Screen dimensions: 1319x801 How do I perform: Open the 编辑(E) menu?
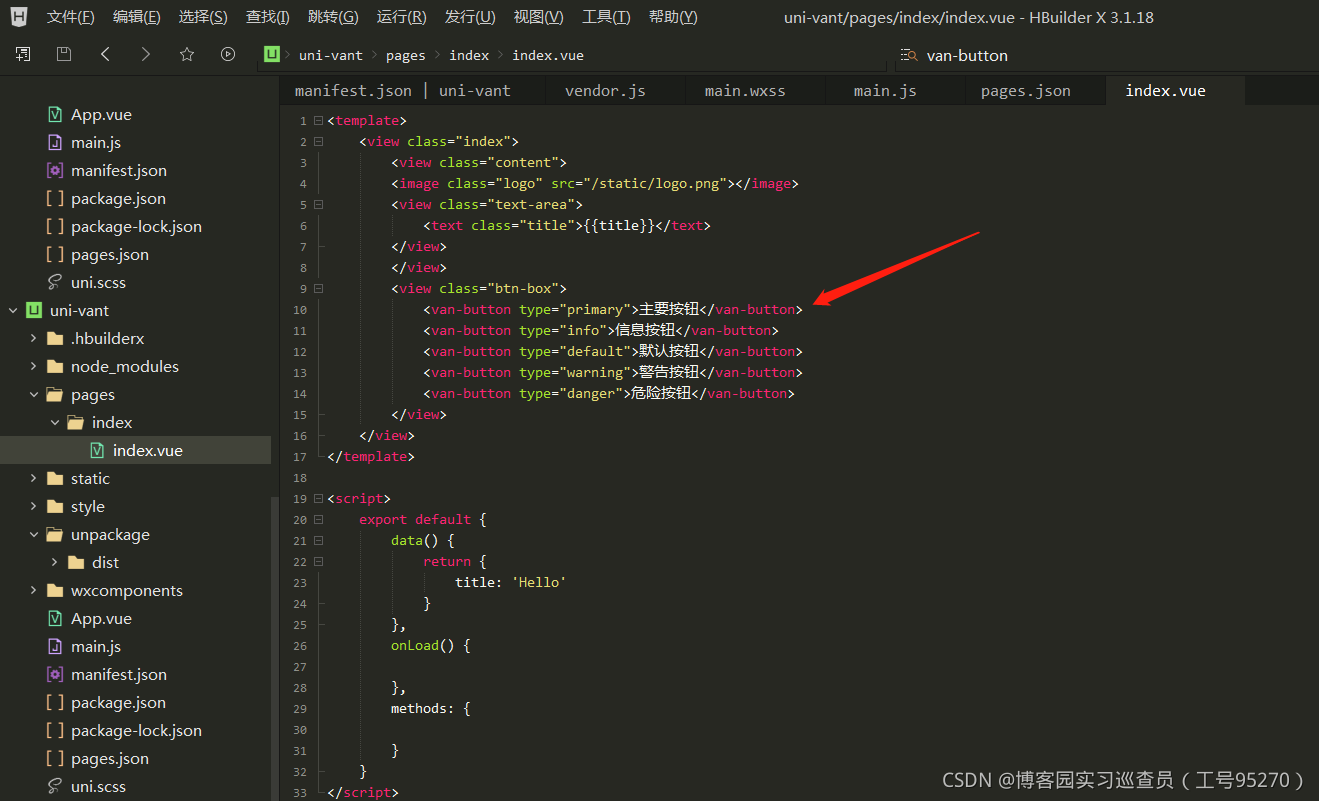pos(136,17)
